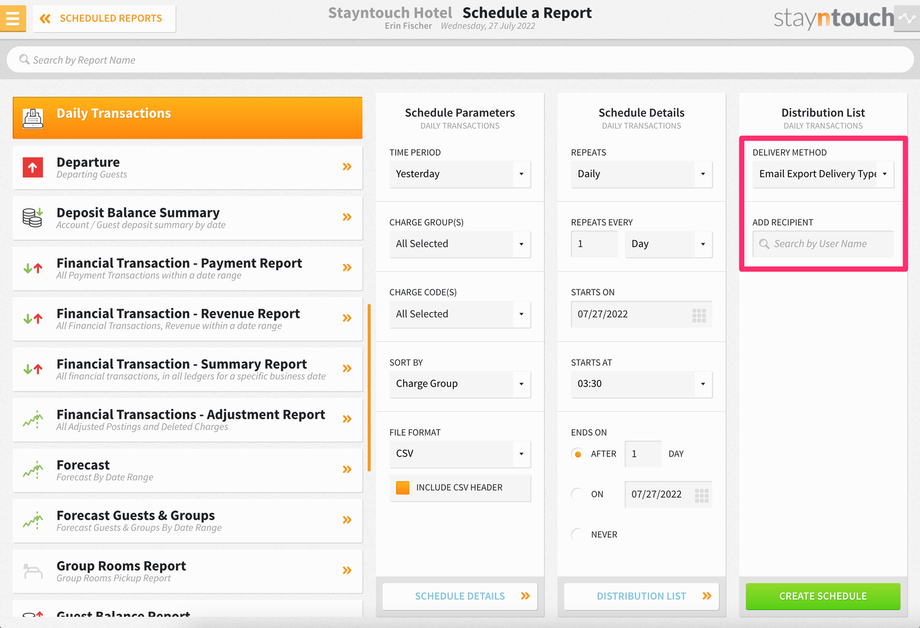Click the Departure row chevron arrows
Viewport: 920px width, 628px height.
coord(347,167)
